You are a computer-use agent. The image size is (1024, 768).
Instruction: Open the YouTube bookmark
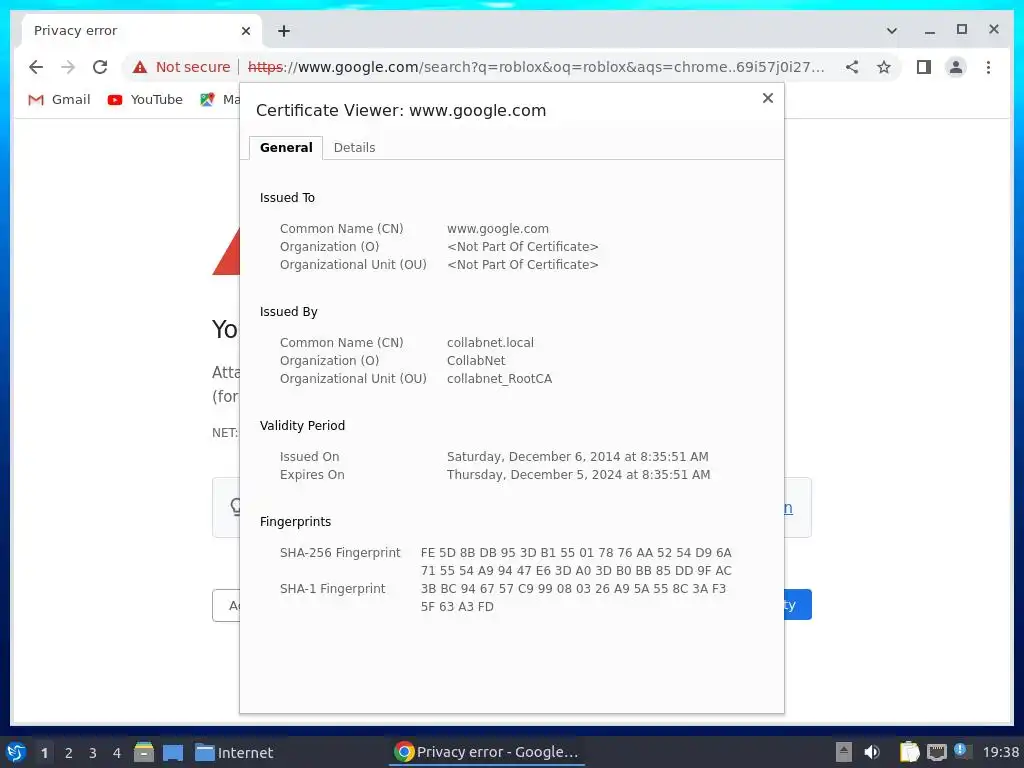click(x=145, y=99)
